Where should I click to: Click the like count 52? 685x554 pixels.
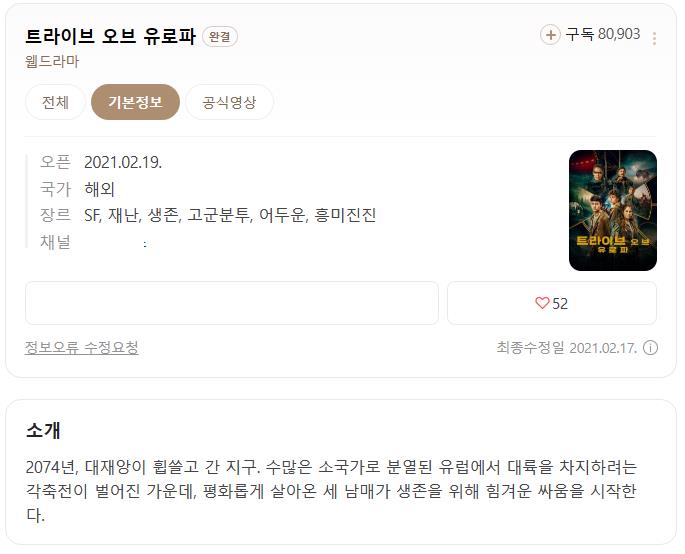560,304
